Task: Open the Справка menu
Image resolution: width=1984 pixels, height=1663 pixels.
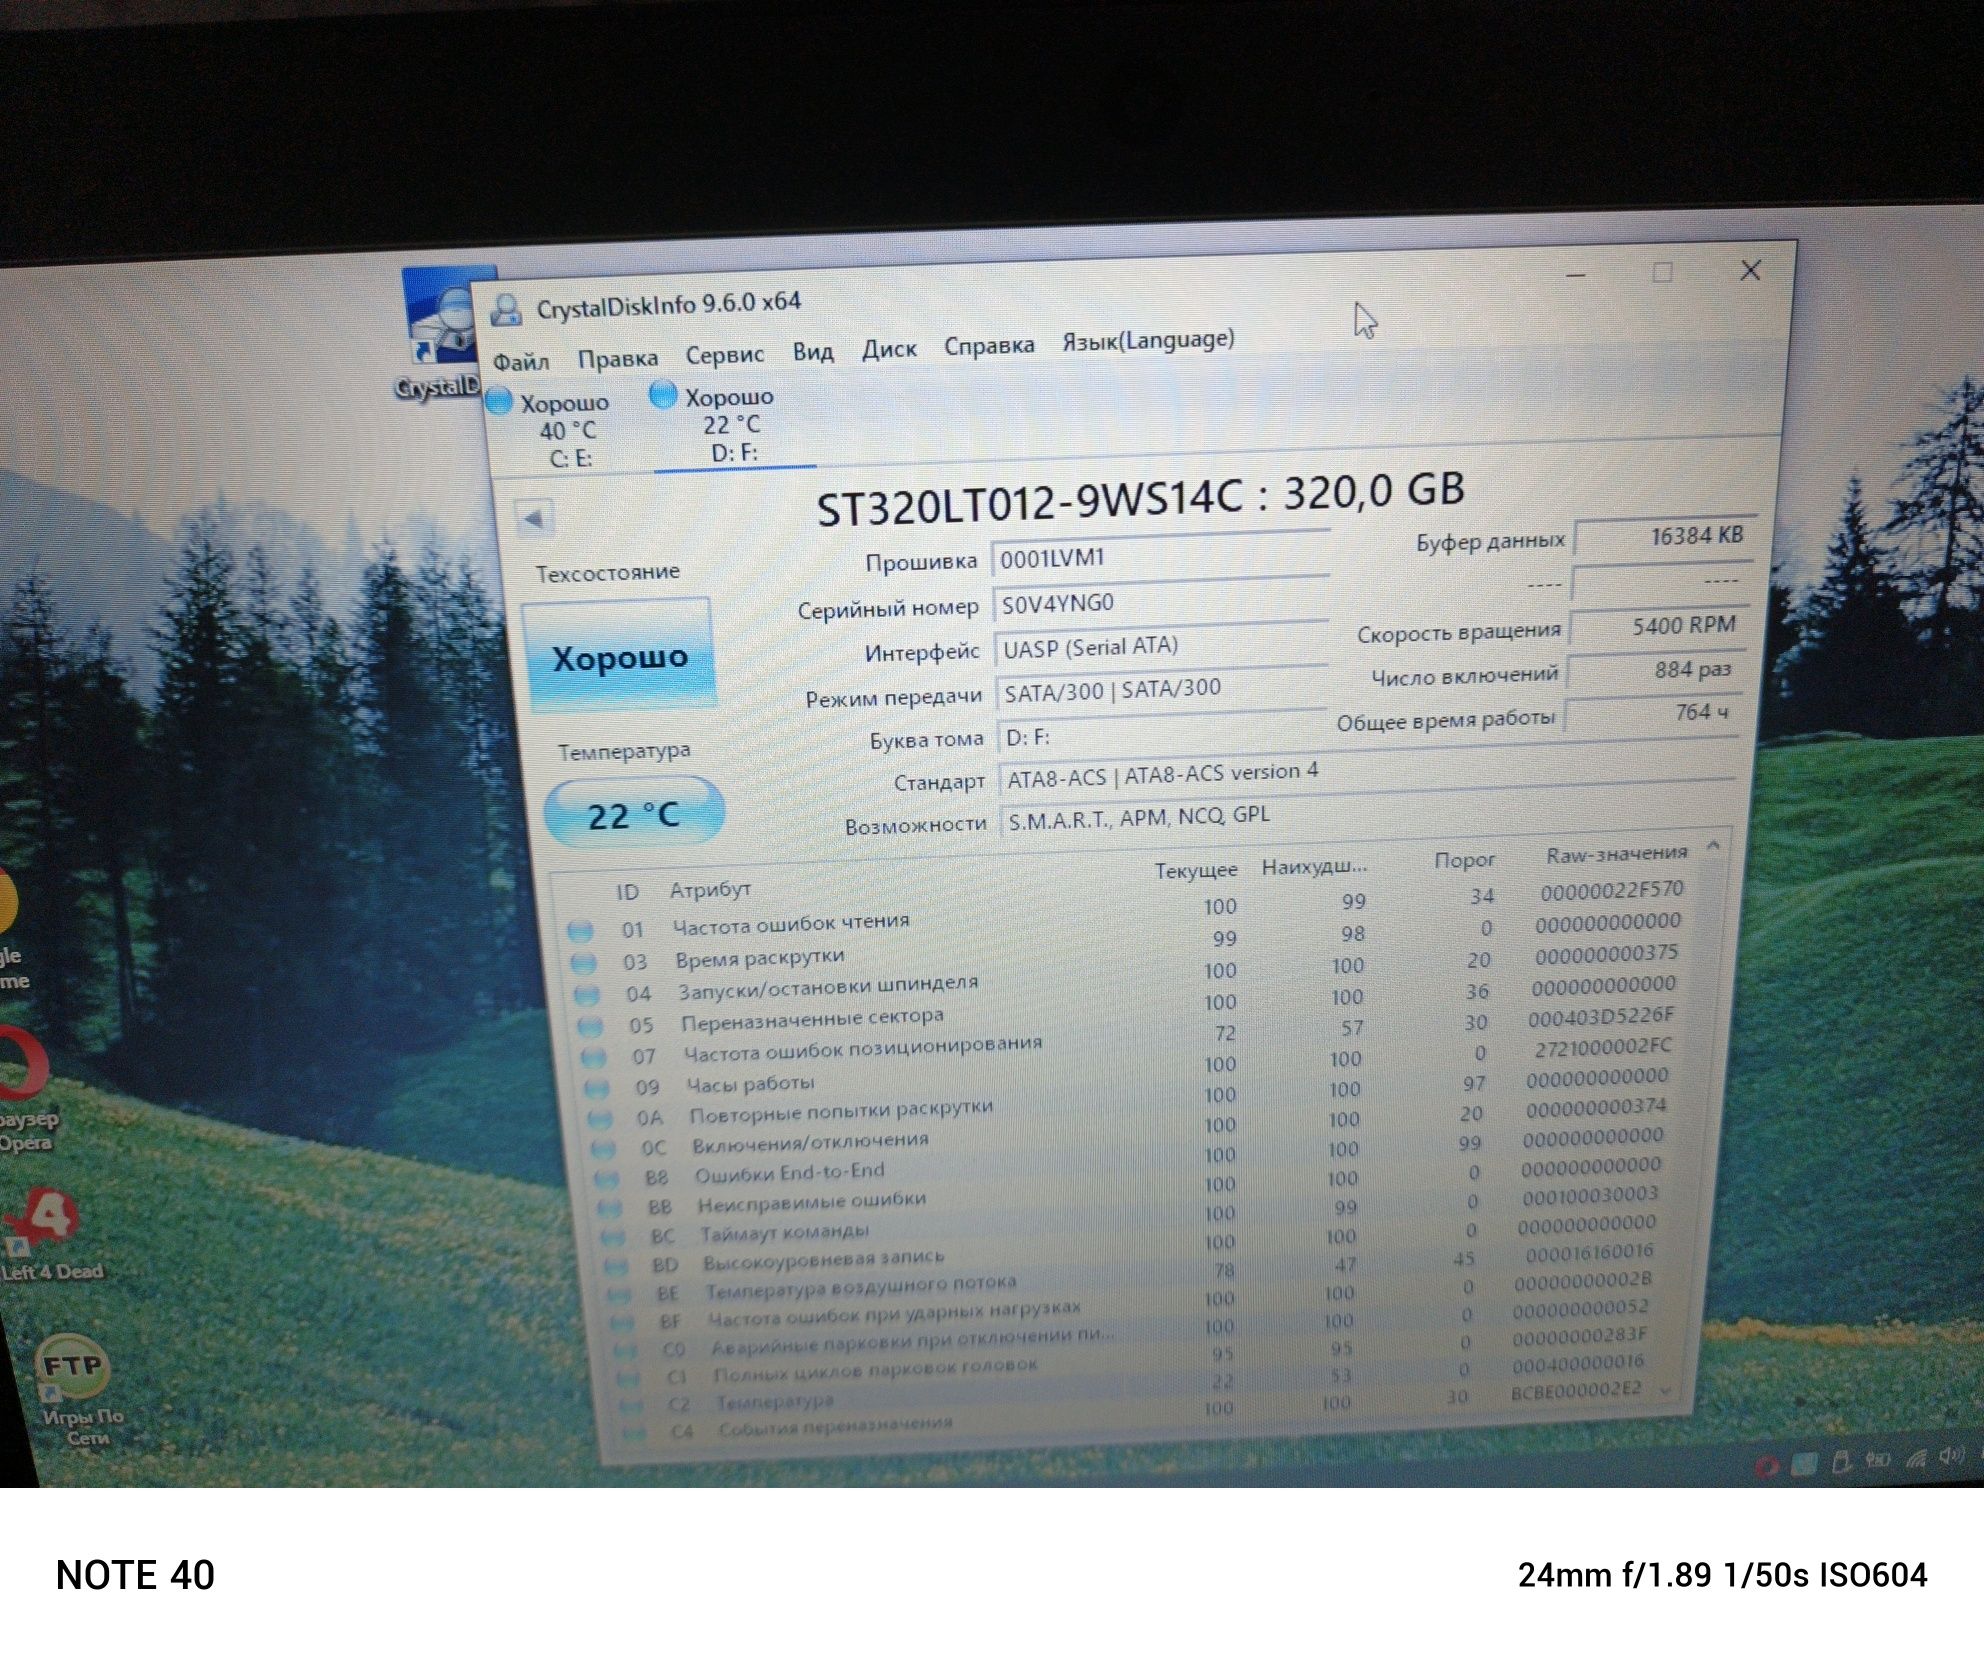Action: 989,346
